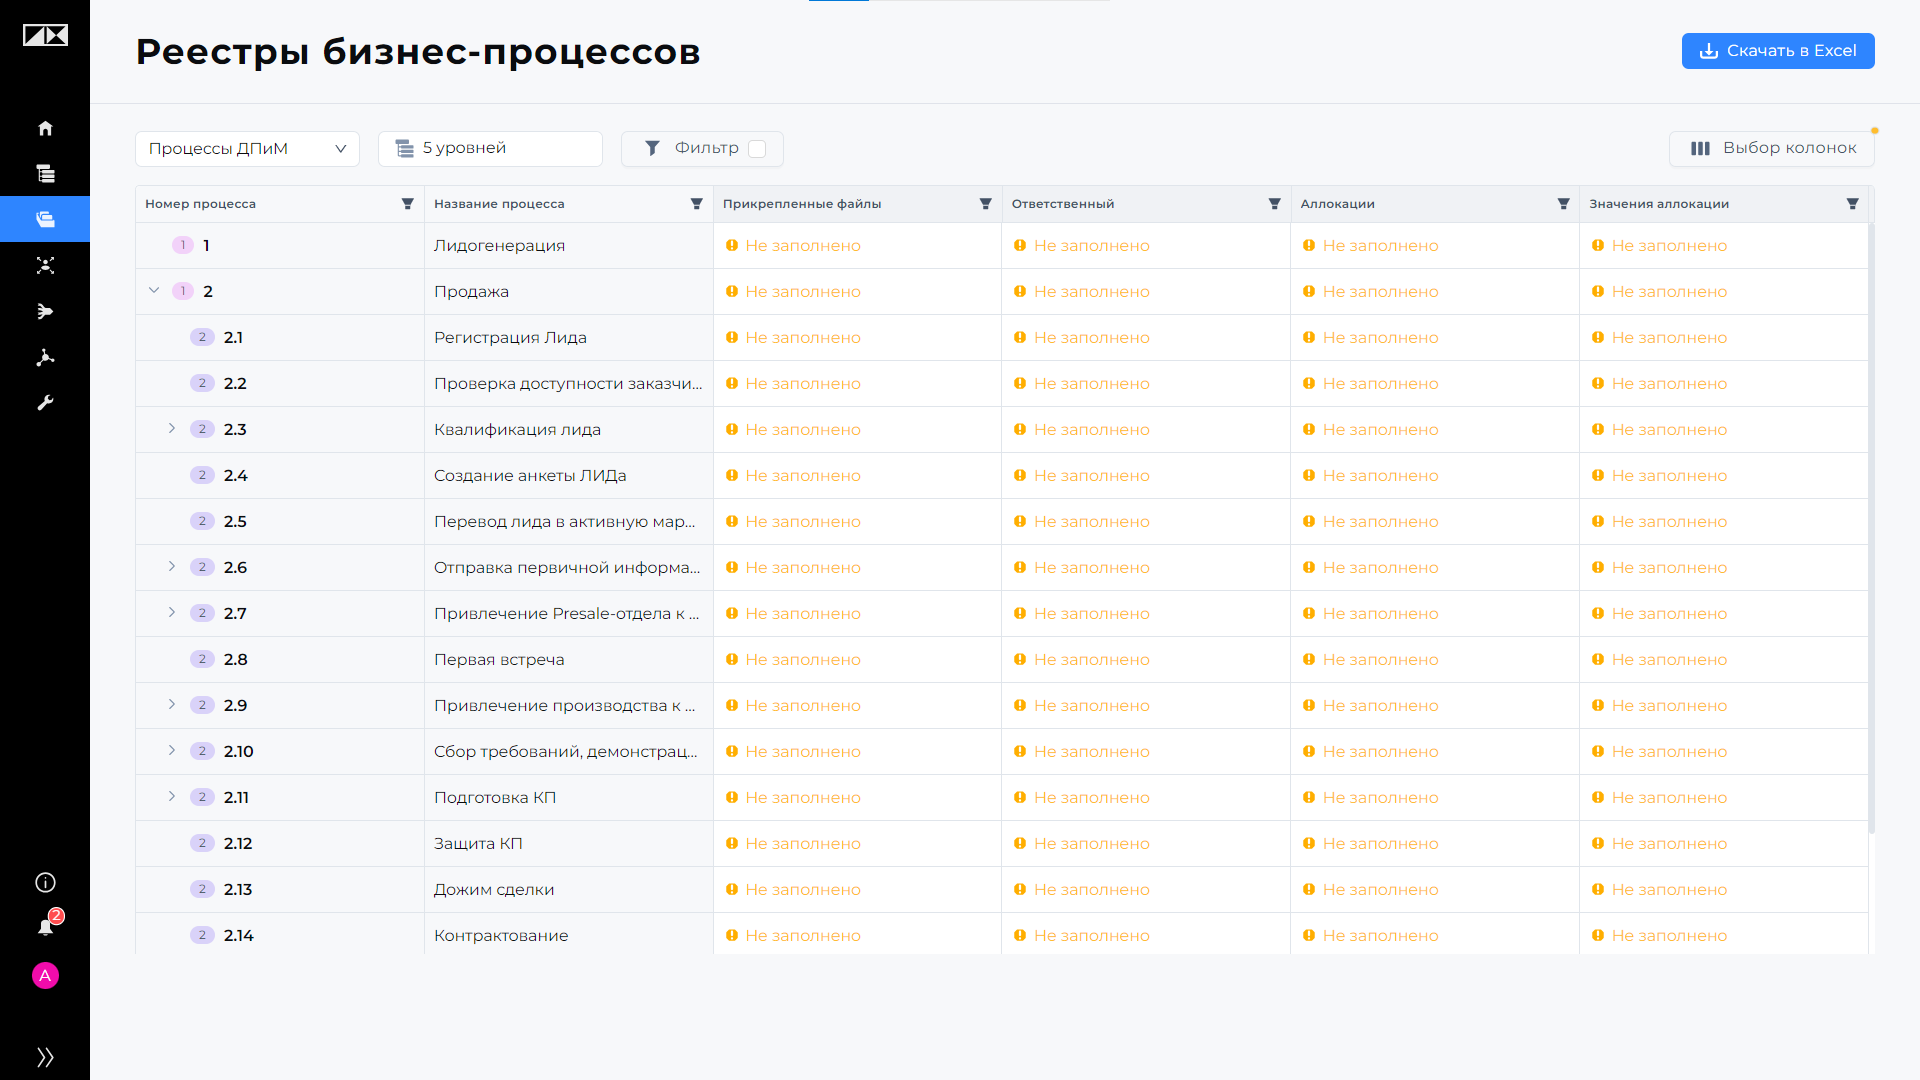Select the Первая встреча process name
The image size is (1920, 1080).
coord(499,660)
